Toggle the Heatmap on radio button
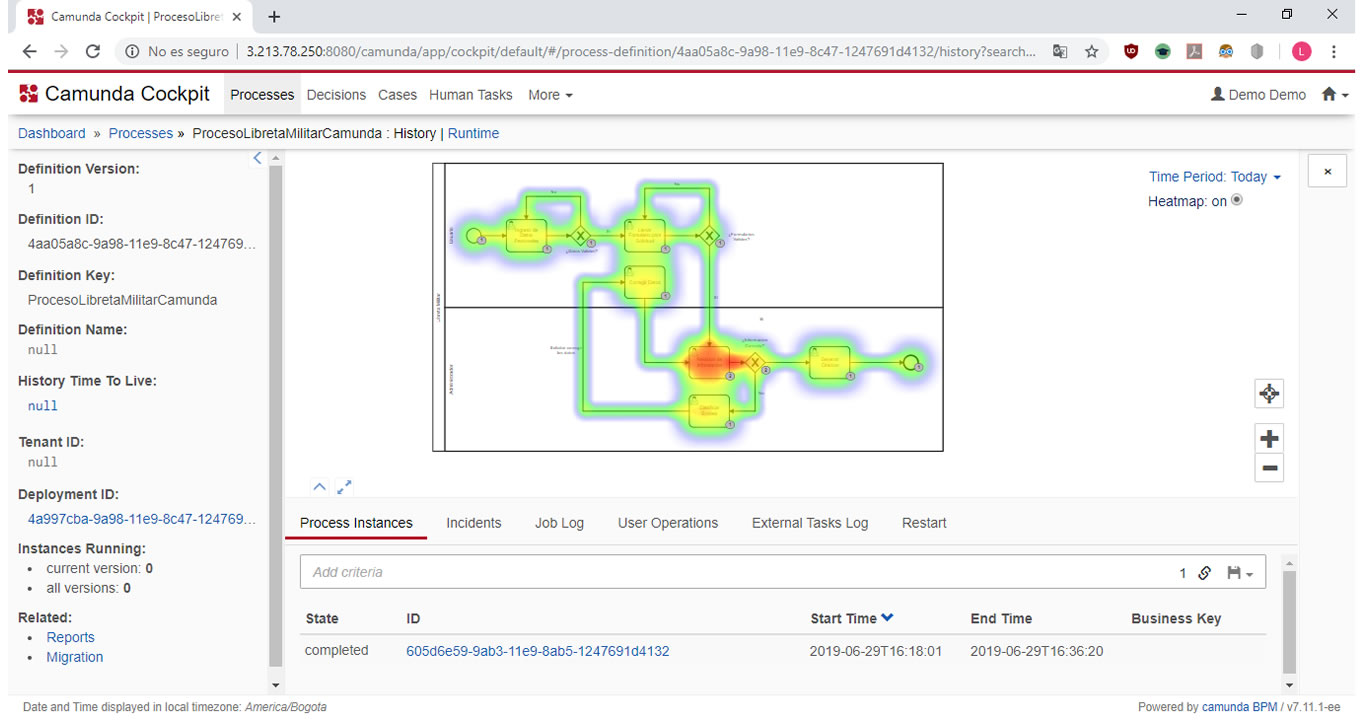The image size is (1370, 720). [x=1237, y=200]
